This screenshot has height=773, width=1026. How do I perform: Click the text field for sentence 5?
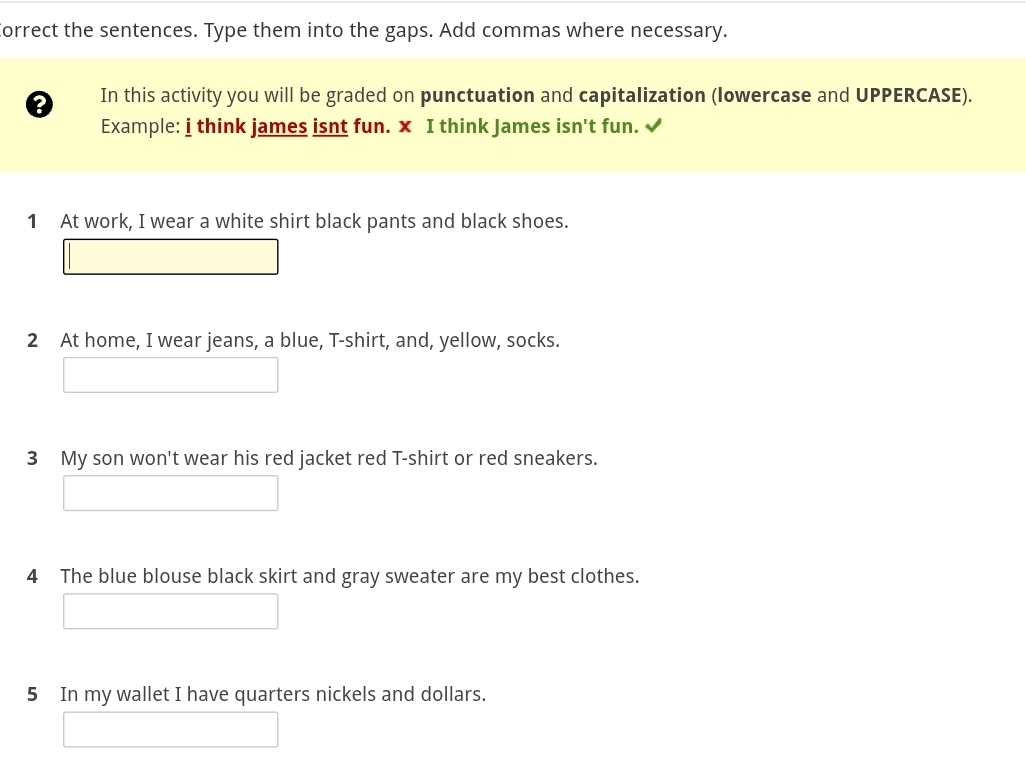[171, 729]
